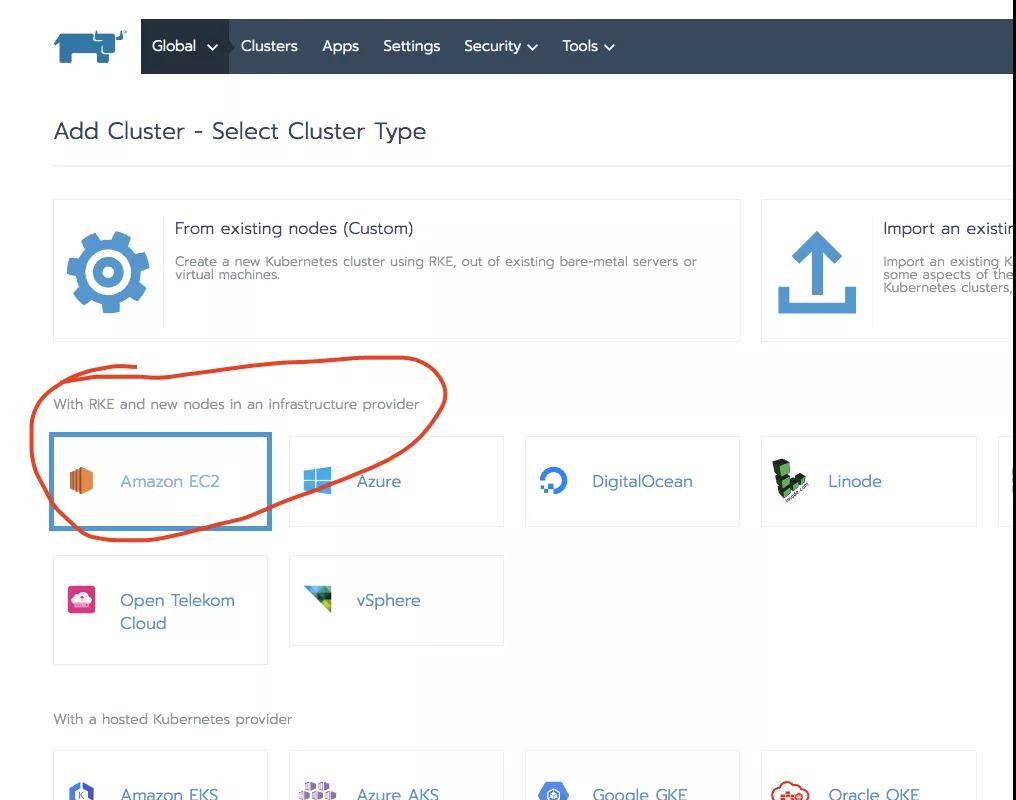The height and width of the screenshot is (800, 1016).
Task: Click the upload arrow import icon
Action: coord(816,272)
